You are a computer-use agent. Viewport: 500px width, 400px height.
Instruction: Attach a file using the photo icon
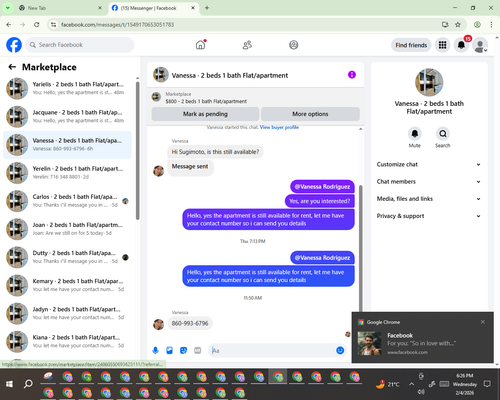click(x=169, y=350)
